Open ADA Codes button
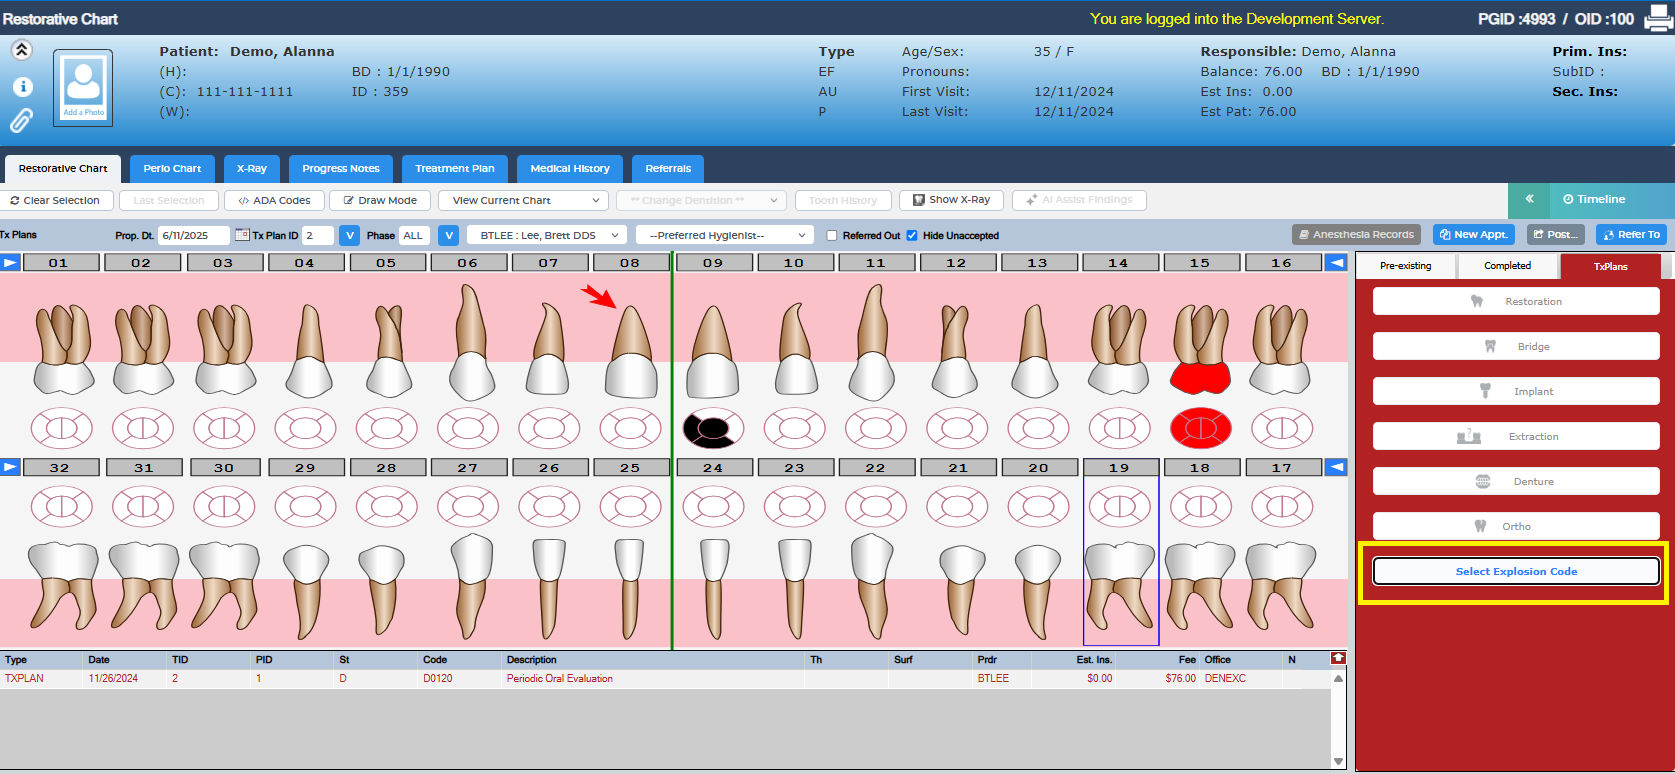This screenshot has width=1675, height=774. (x=274, y=200)
